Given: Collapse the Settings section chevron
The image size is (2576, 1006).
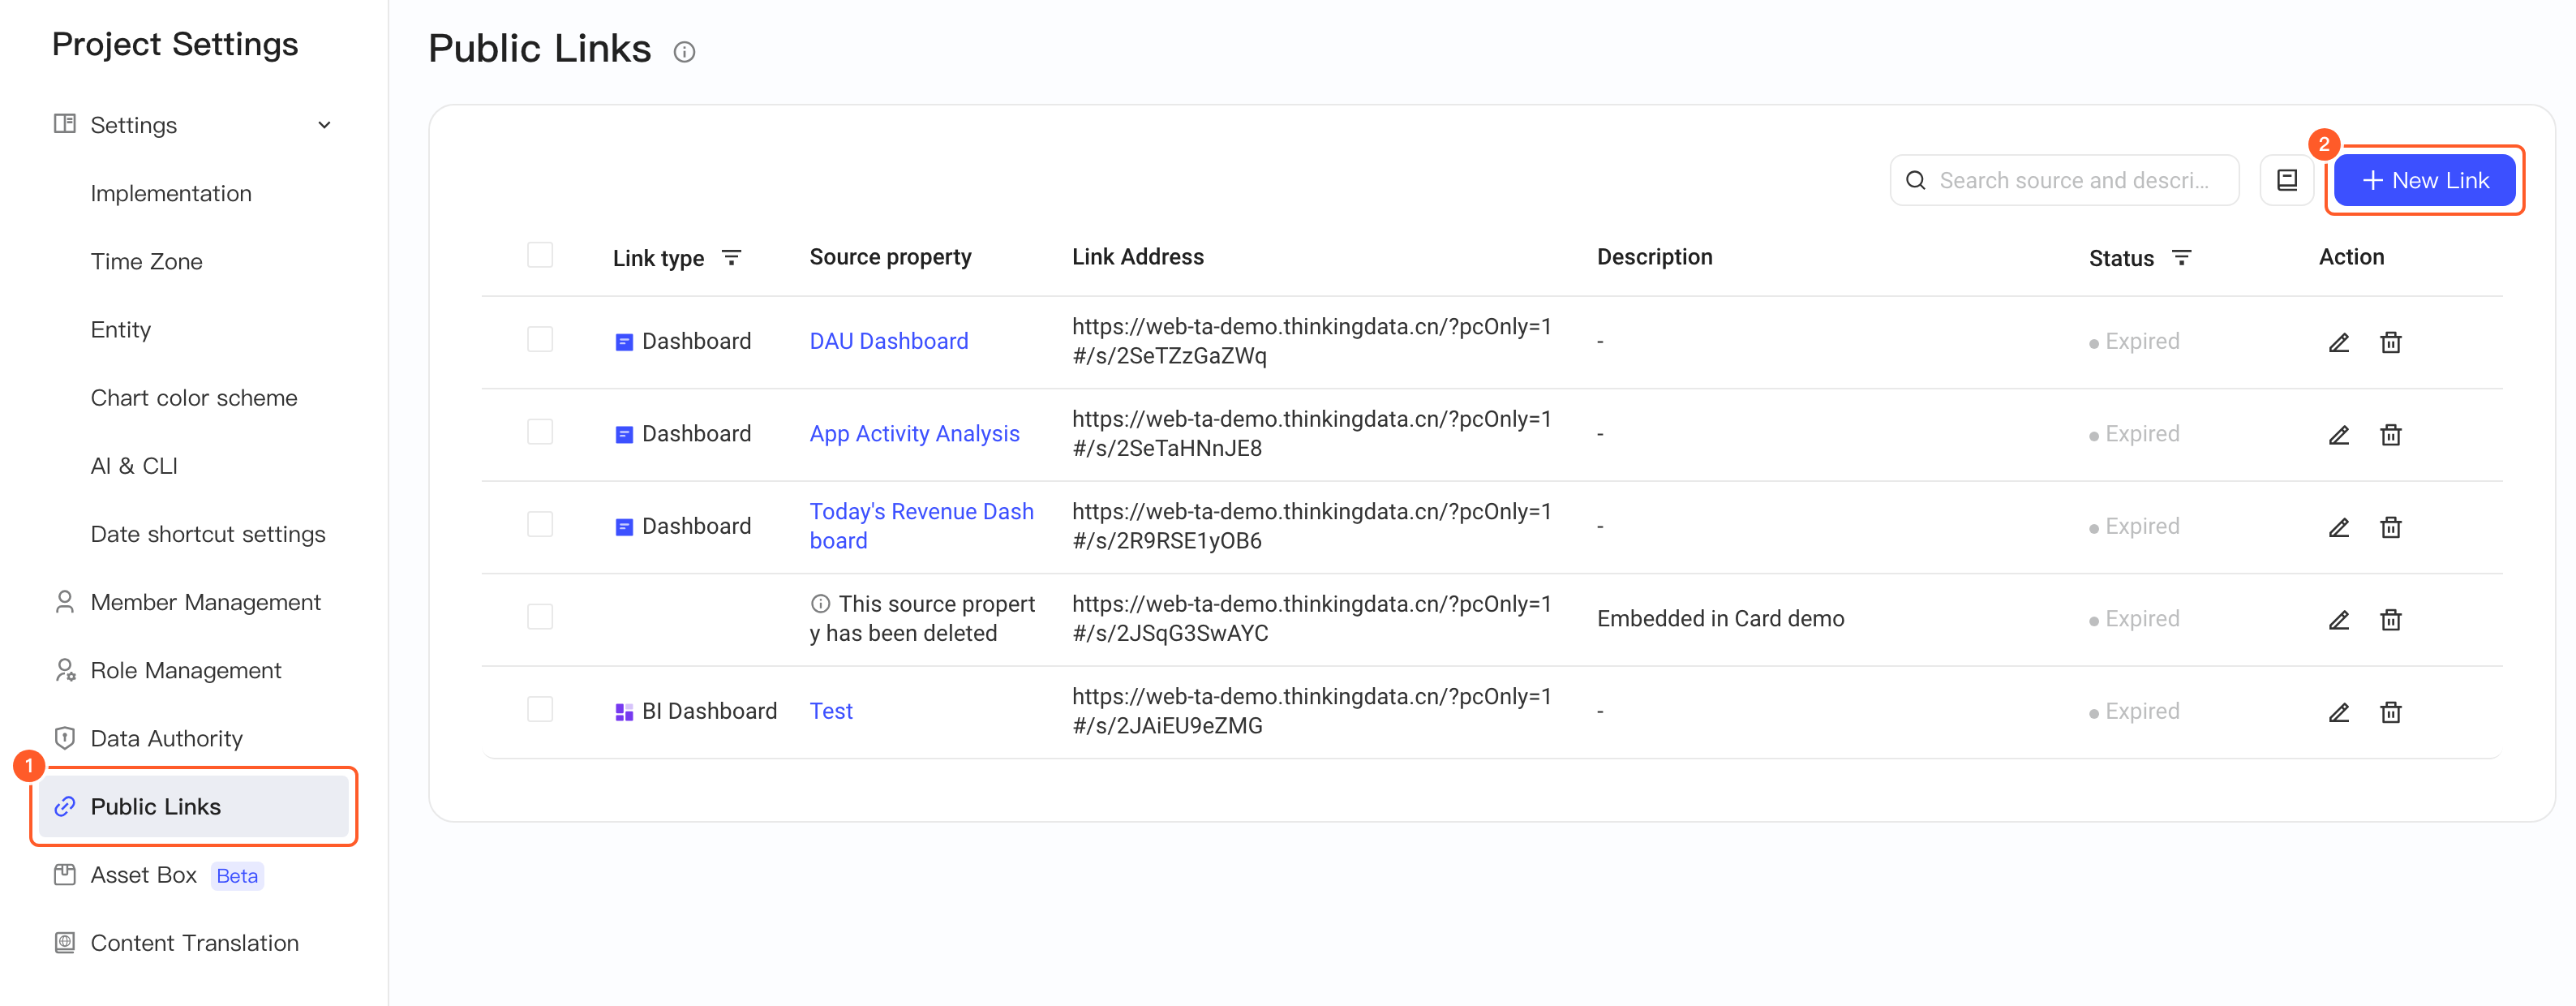Looking at the screenshot, I should (324, 125).
